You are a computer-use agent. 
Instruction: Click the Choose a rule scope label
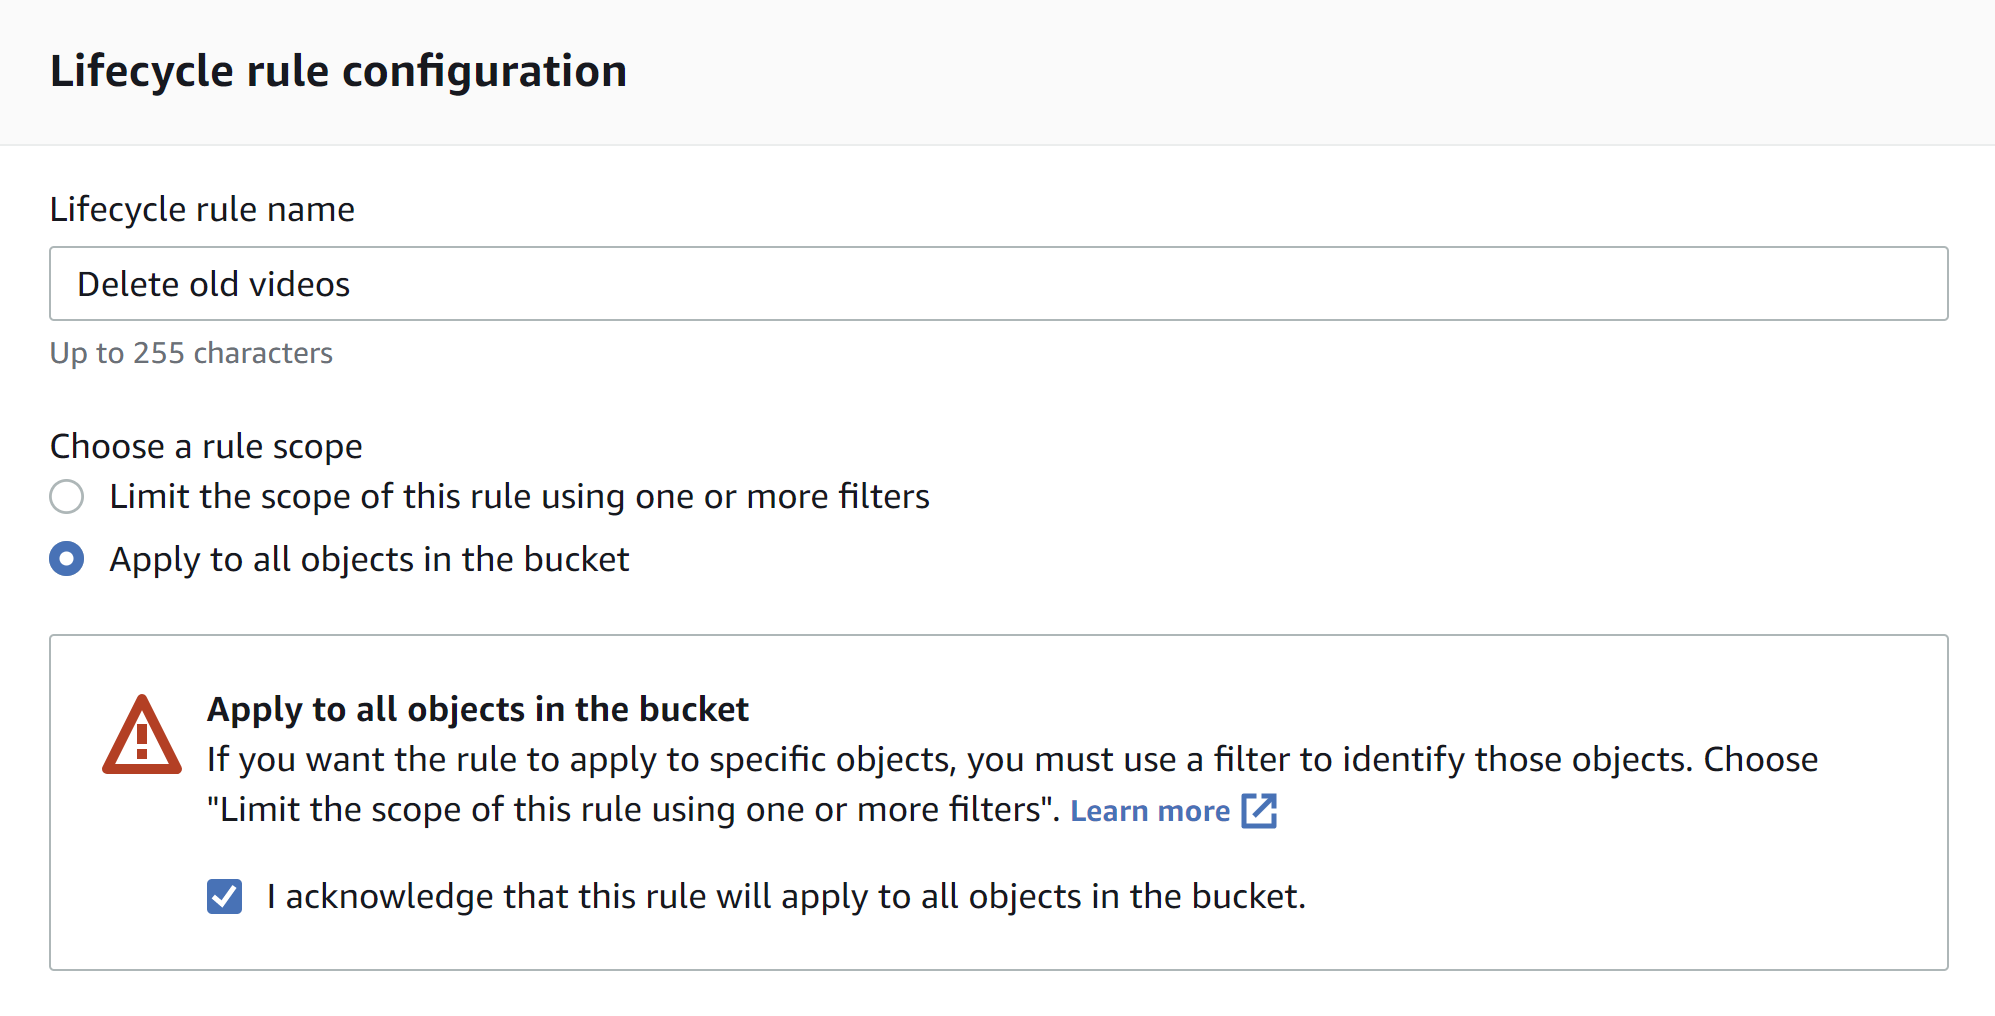(205, 446)
